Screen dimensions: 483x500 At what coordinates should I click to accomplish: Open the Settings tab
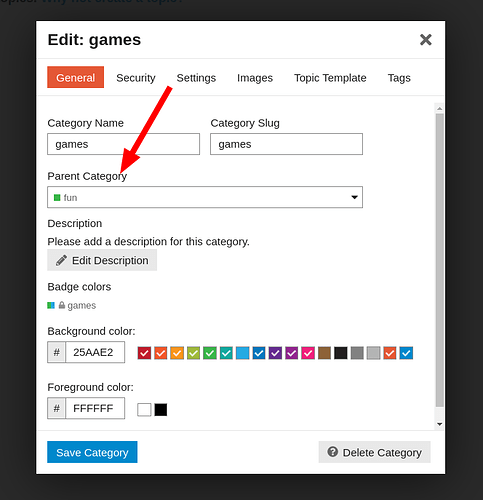(x=196, y=78)
